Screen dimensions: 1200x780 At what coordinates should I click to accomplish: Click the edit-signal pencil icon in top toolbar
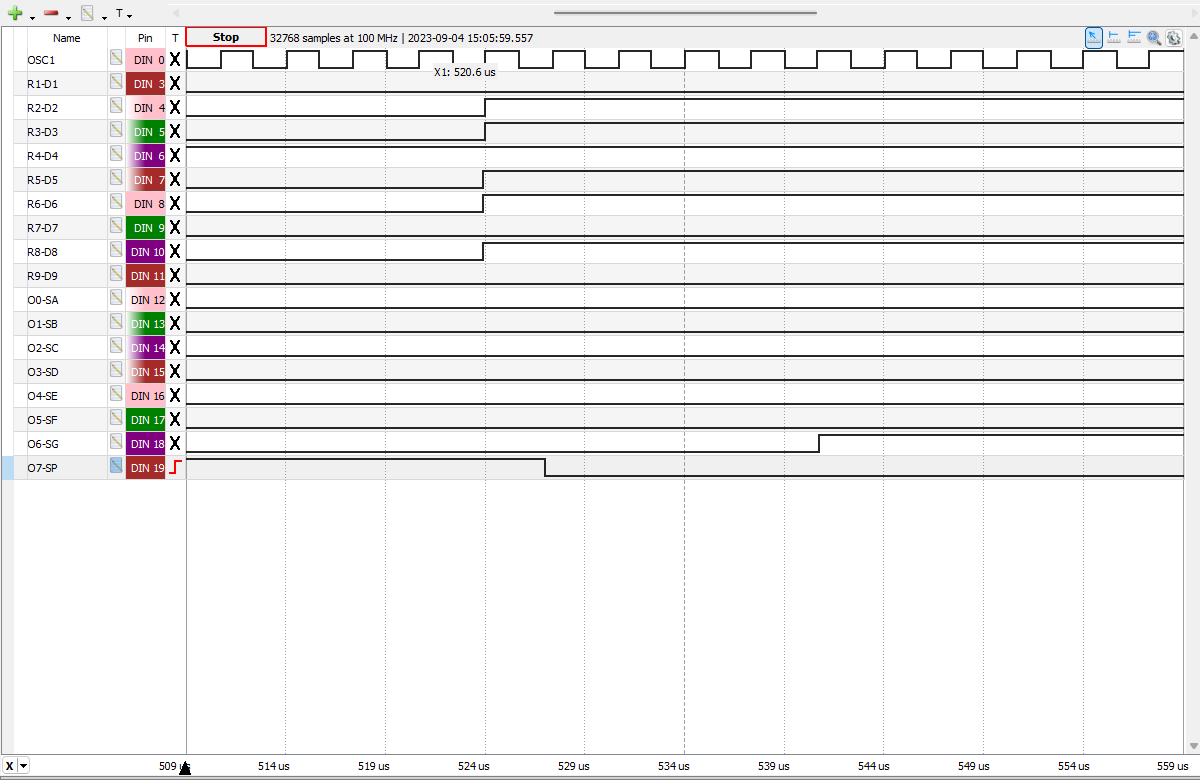(x=88, y=14)
